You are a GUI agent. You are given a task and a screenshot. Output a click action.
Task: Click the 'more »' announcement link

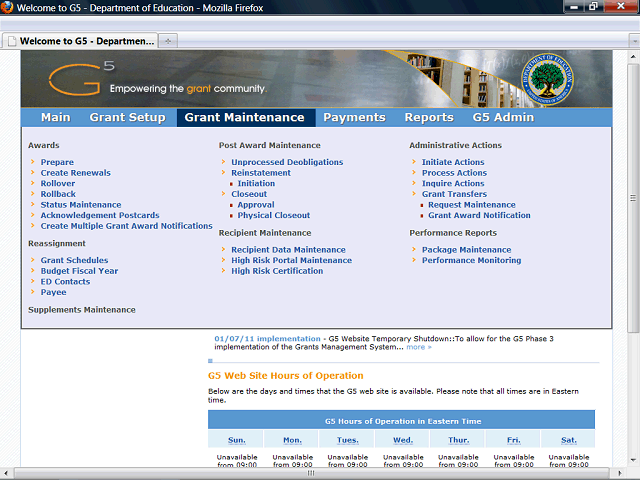pos(419,347)
